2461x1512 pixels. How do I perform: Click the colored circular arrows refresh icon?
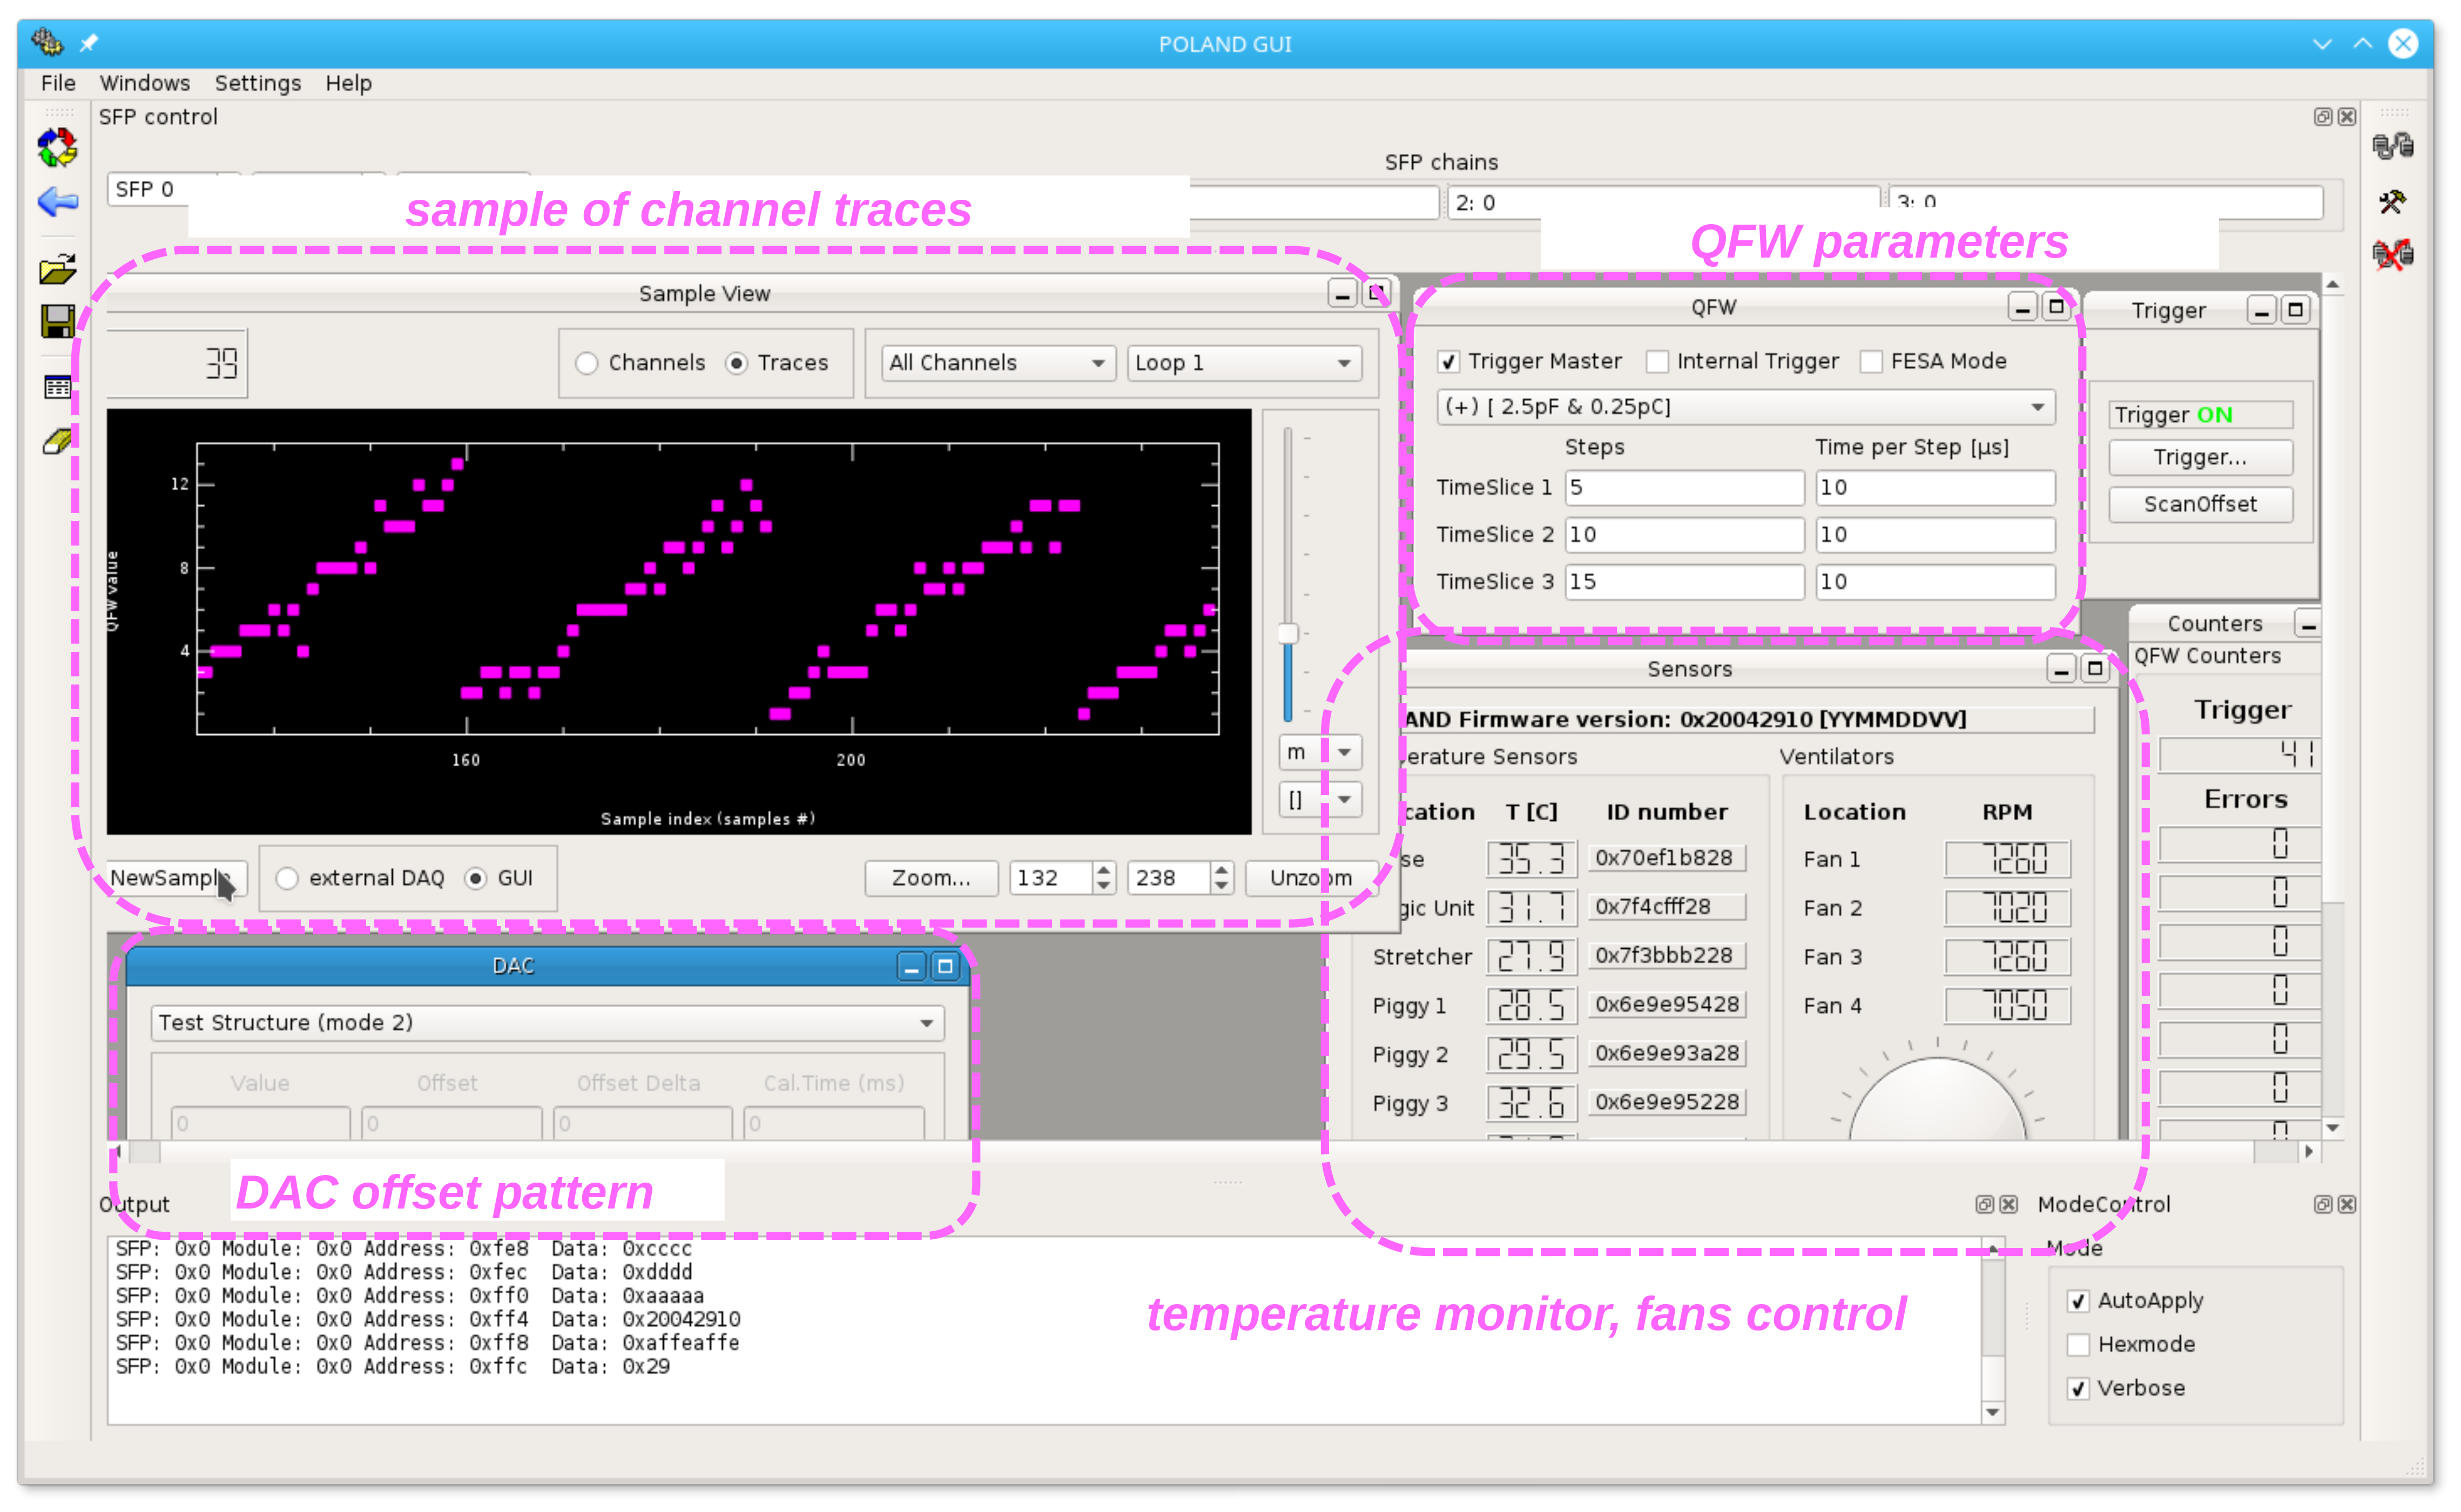pyautogui.click(x=57, y=148)
